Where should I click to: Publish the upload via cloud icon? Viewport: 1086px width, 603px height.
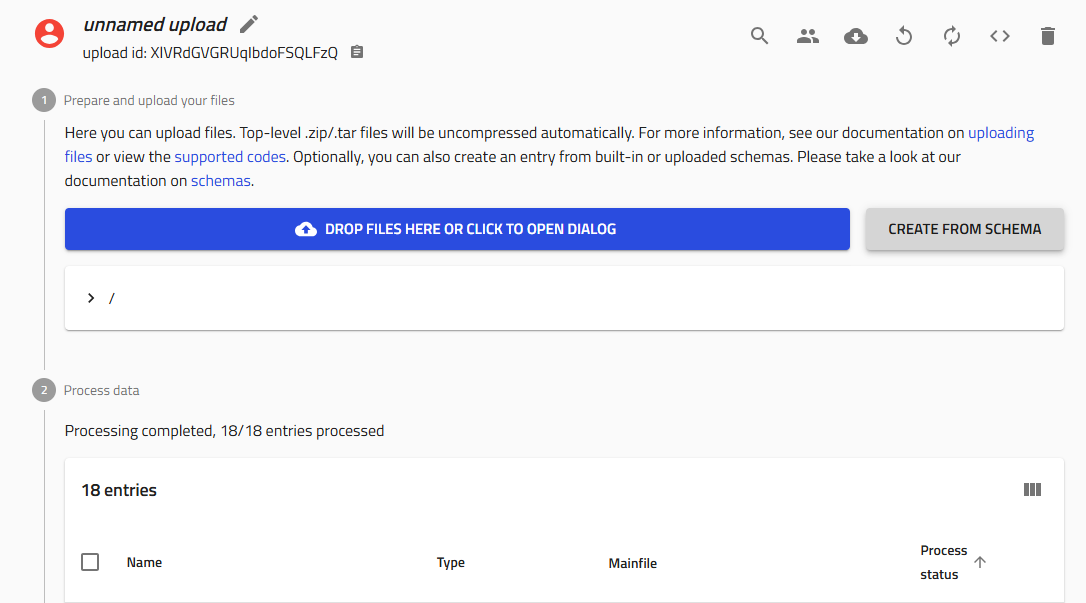tap(855, 35)
